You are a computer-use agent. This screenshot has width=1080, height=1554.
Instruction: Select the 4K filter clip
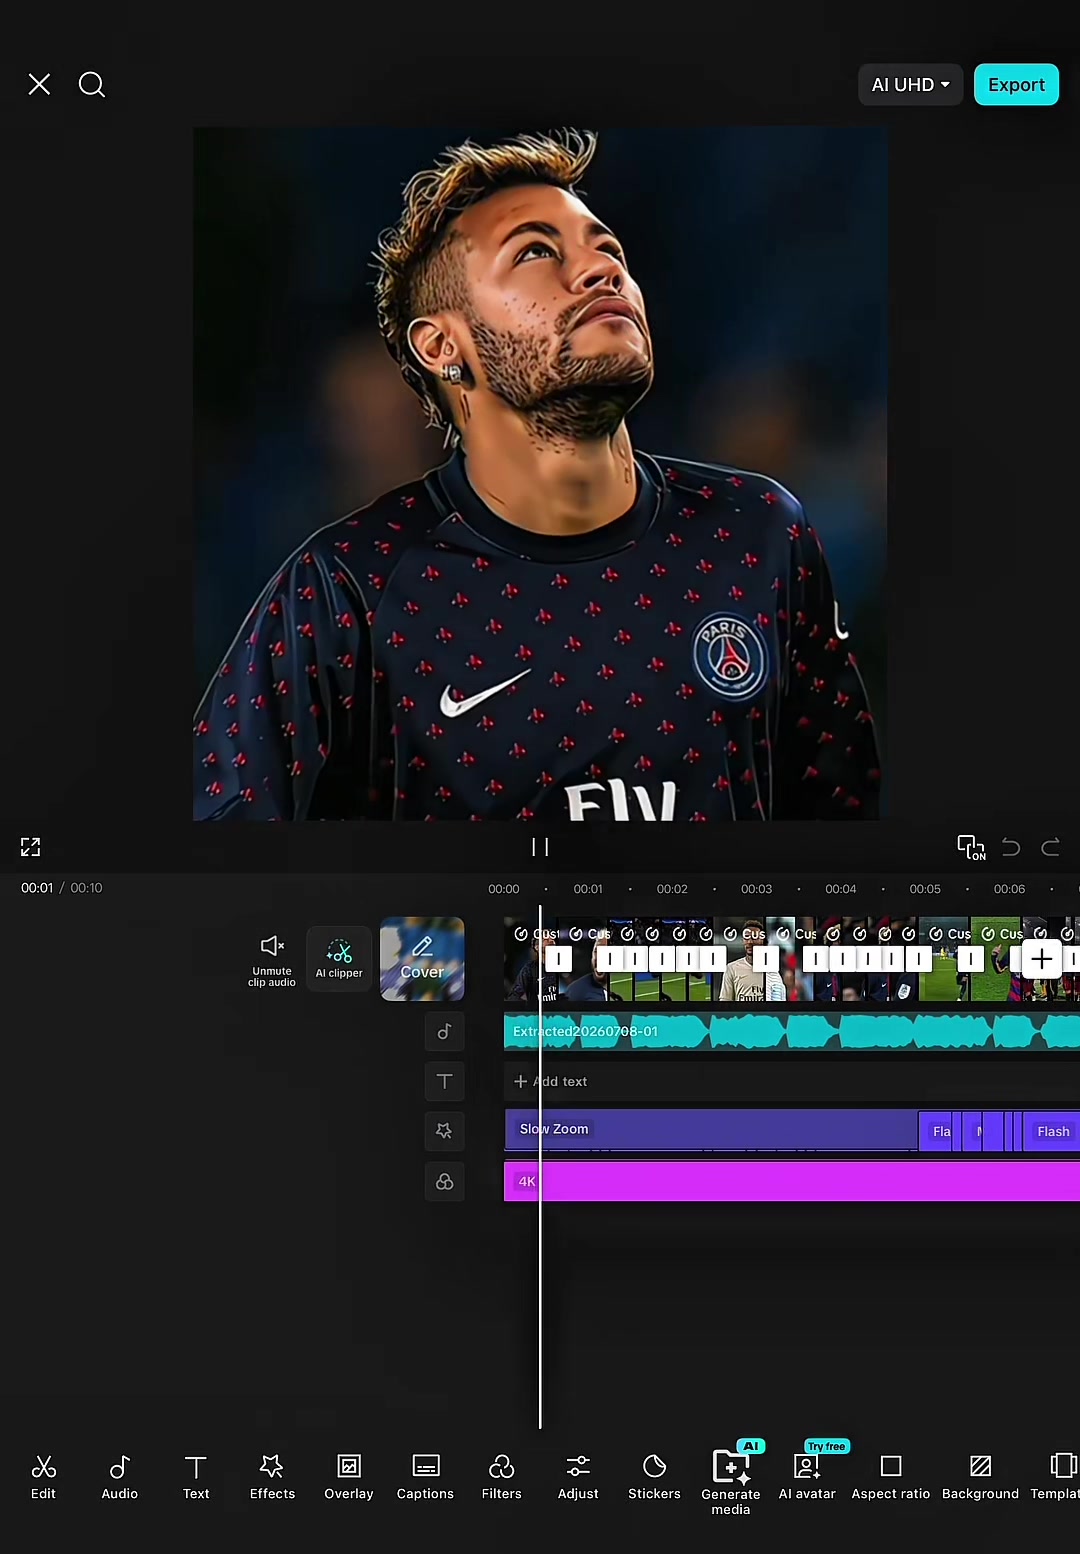pos(791,1181)
